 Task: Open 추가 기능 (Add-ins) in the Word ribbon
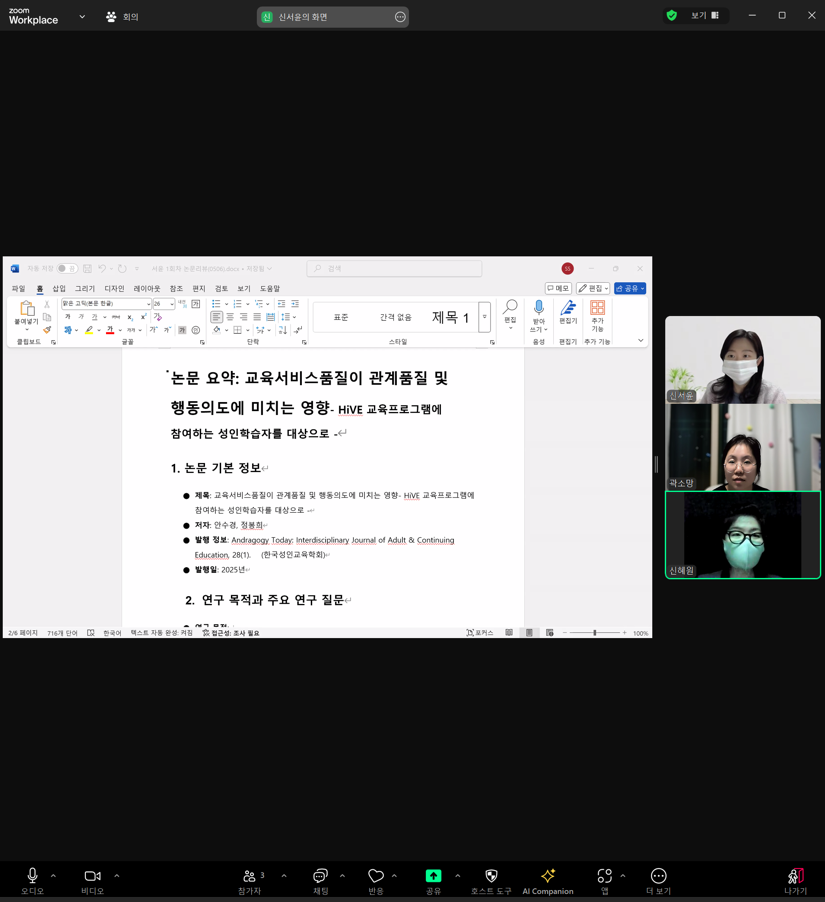tap(598, 312)
